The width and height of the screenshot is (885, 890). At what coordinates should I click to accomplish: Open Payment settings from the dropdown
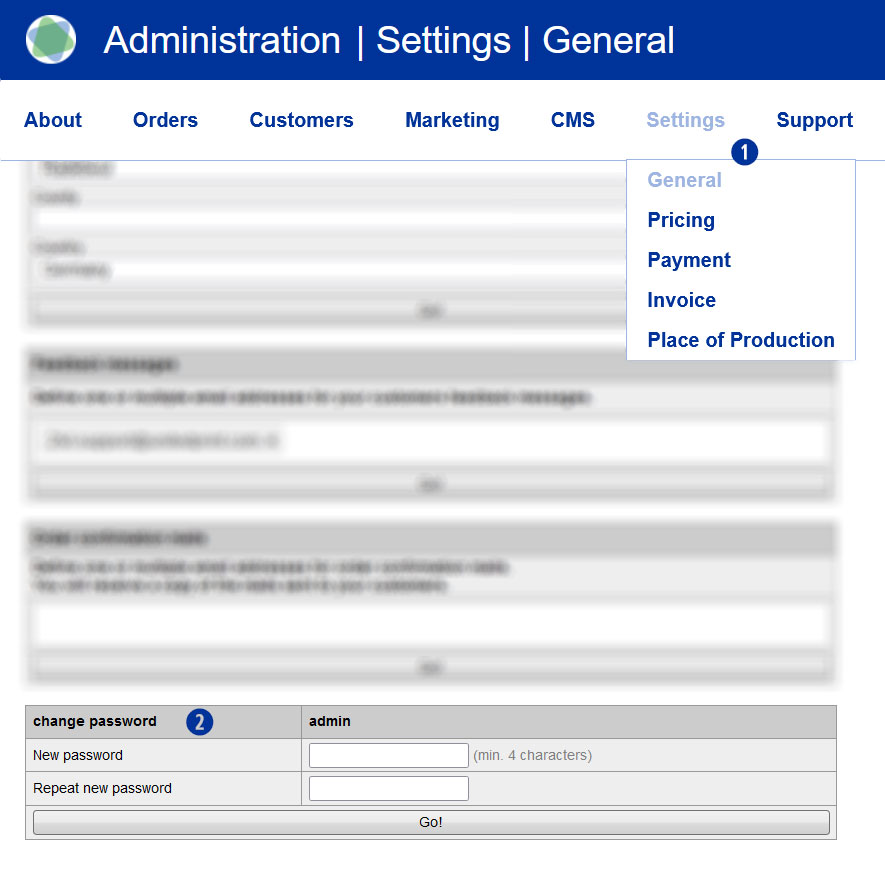(x=689, y=260)
